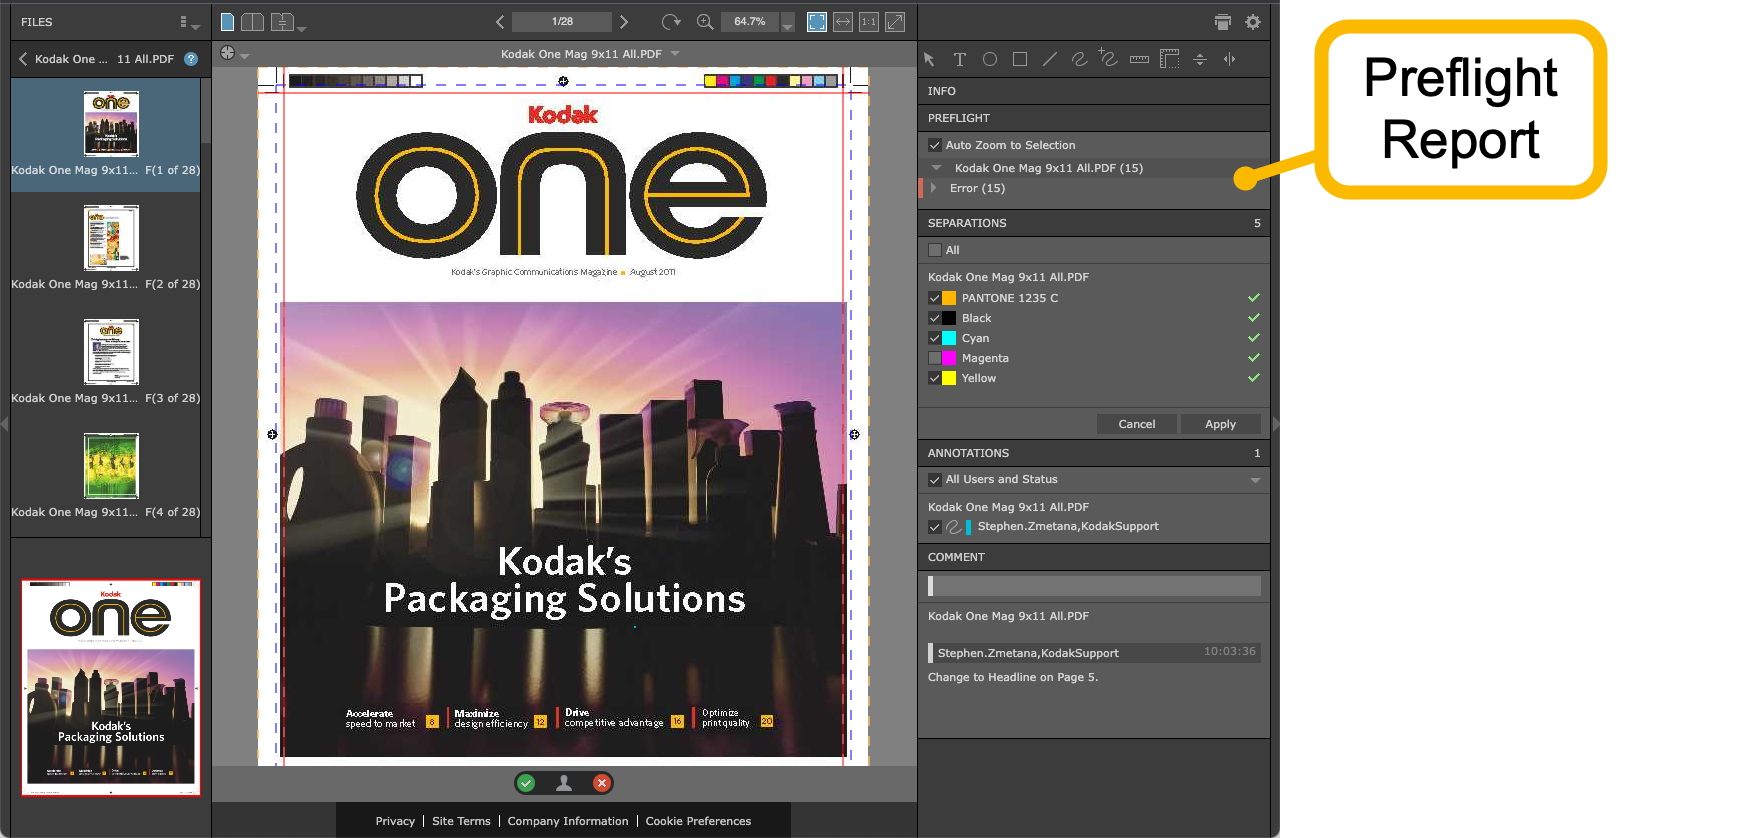Click the print icon
The height and width of the screenshot is (838, 1759).
pyautogui.click(x=1222, y=22)
